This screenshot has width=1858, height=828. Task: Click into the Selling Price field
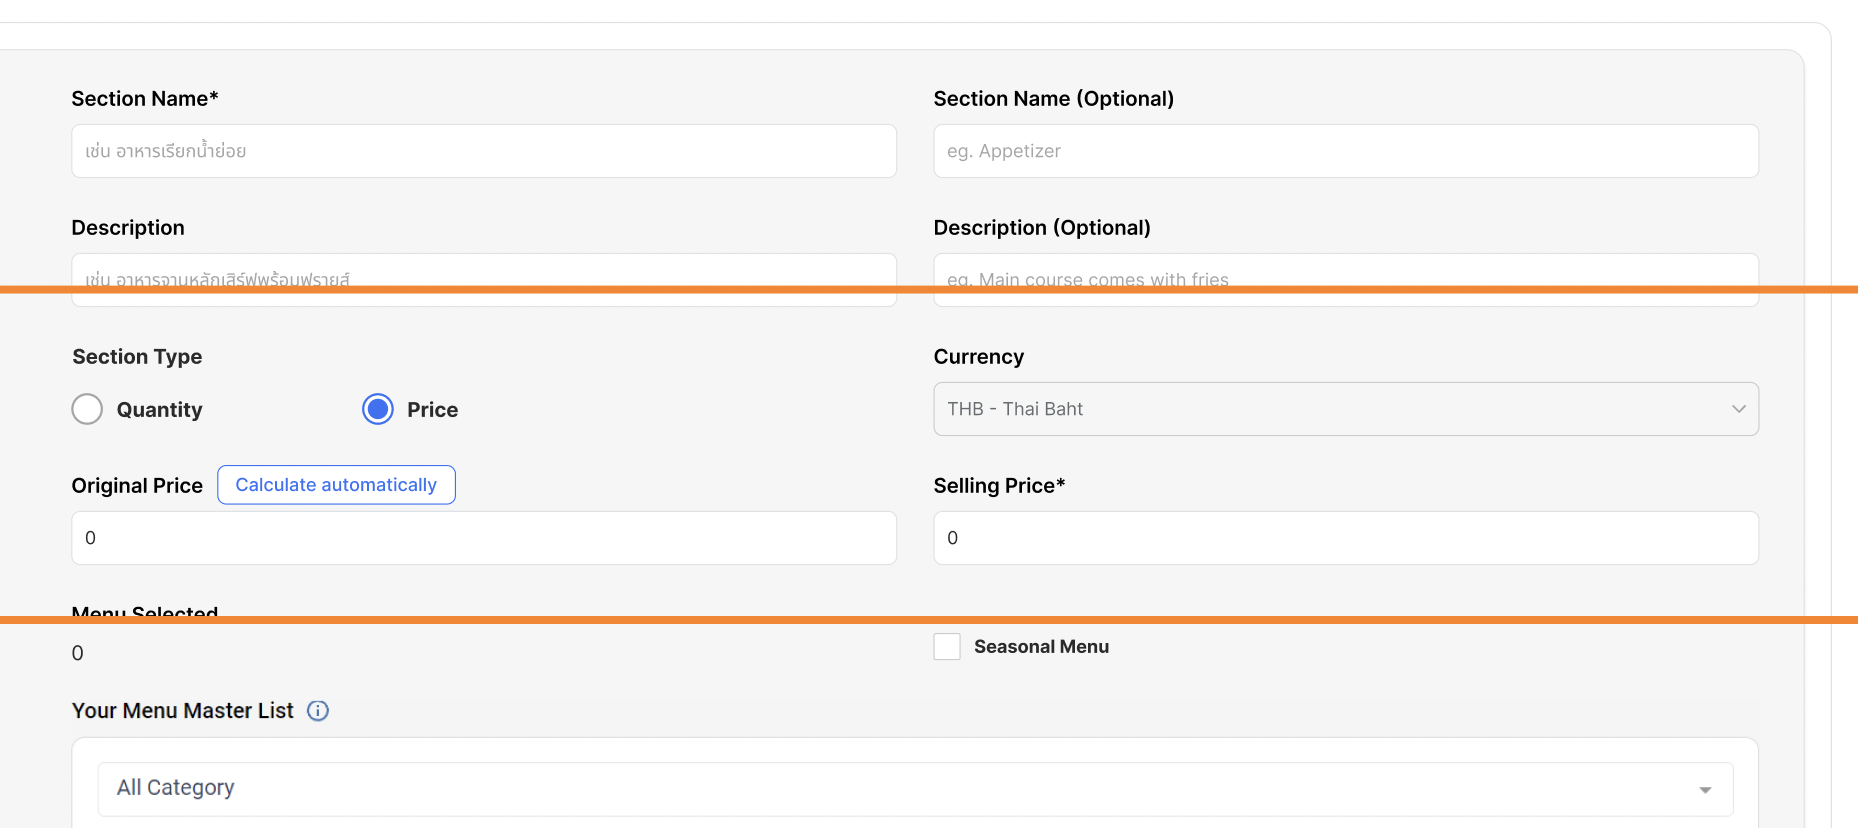pos(1345,538)
